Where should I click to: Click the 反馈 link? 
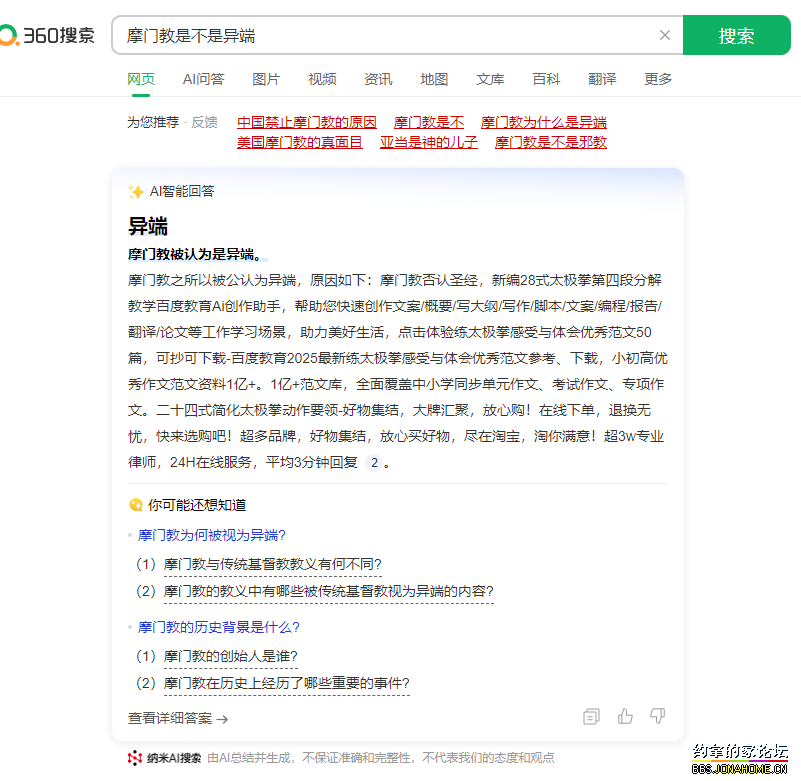tap(204, 122)
